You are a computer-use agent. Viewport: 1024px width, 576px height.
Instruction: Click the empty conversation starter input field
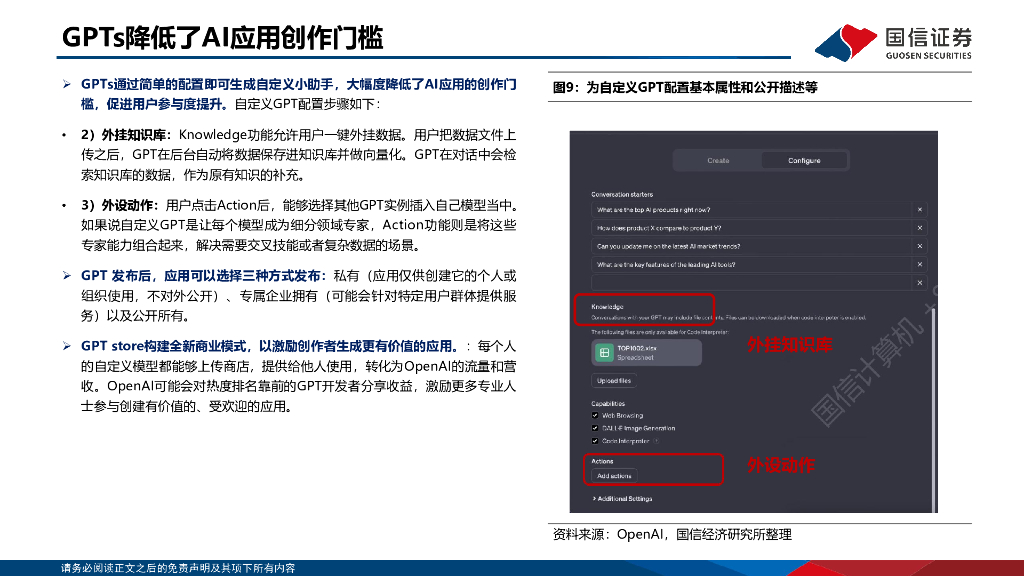pos(750,282)
